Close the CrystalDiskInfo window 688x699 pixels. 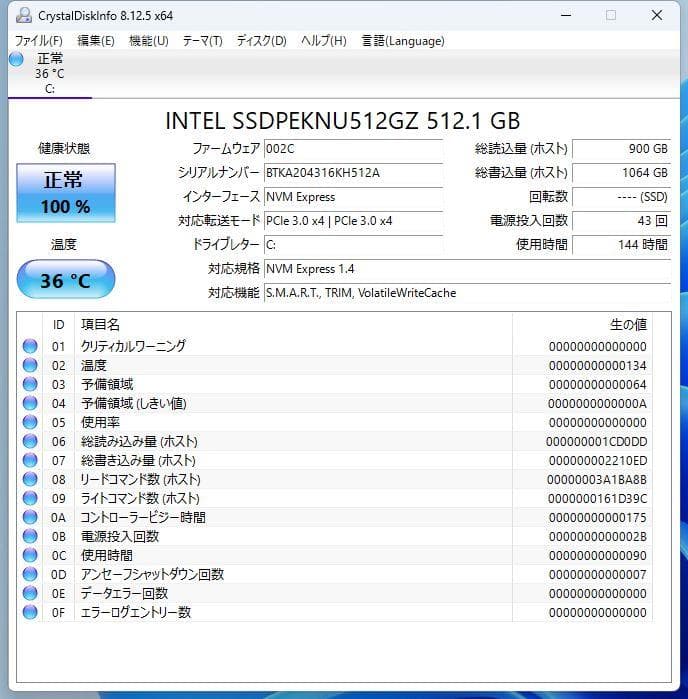click(x=657, y=15)
